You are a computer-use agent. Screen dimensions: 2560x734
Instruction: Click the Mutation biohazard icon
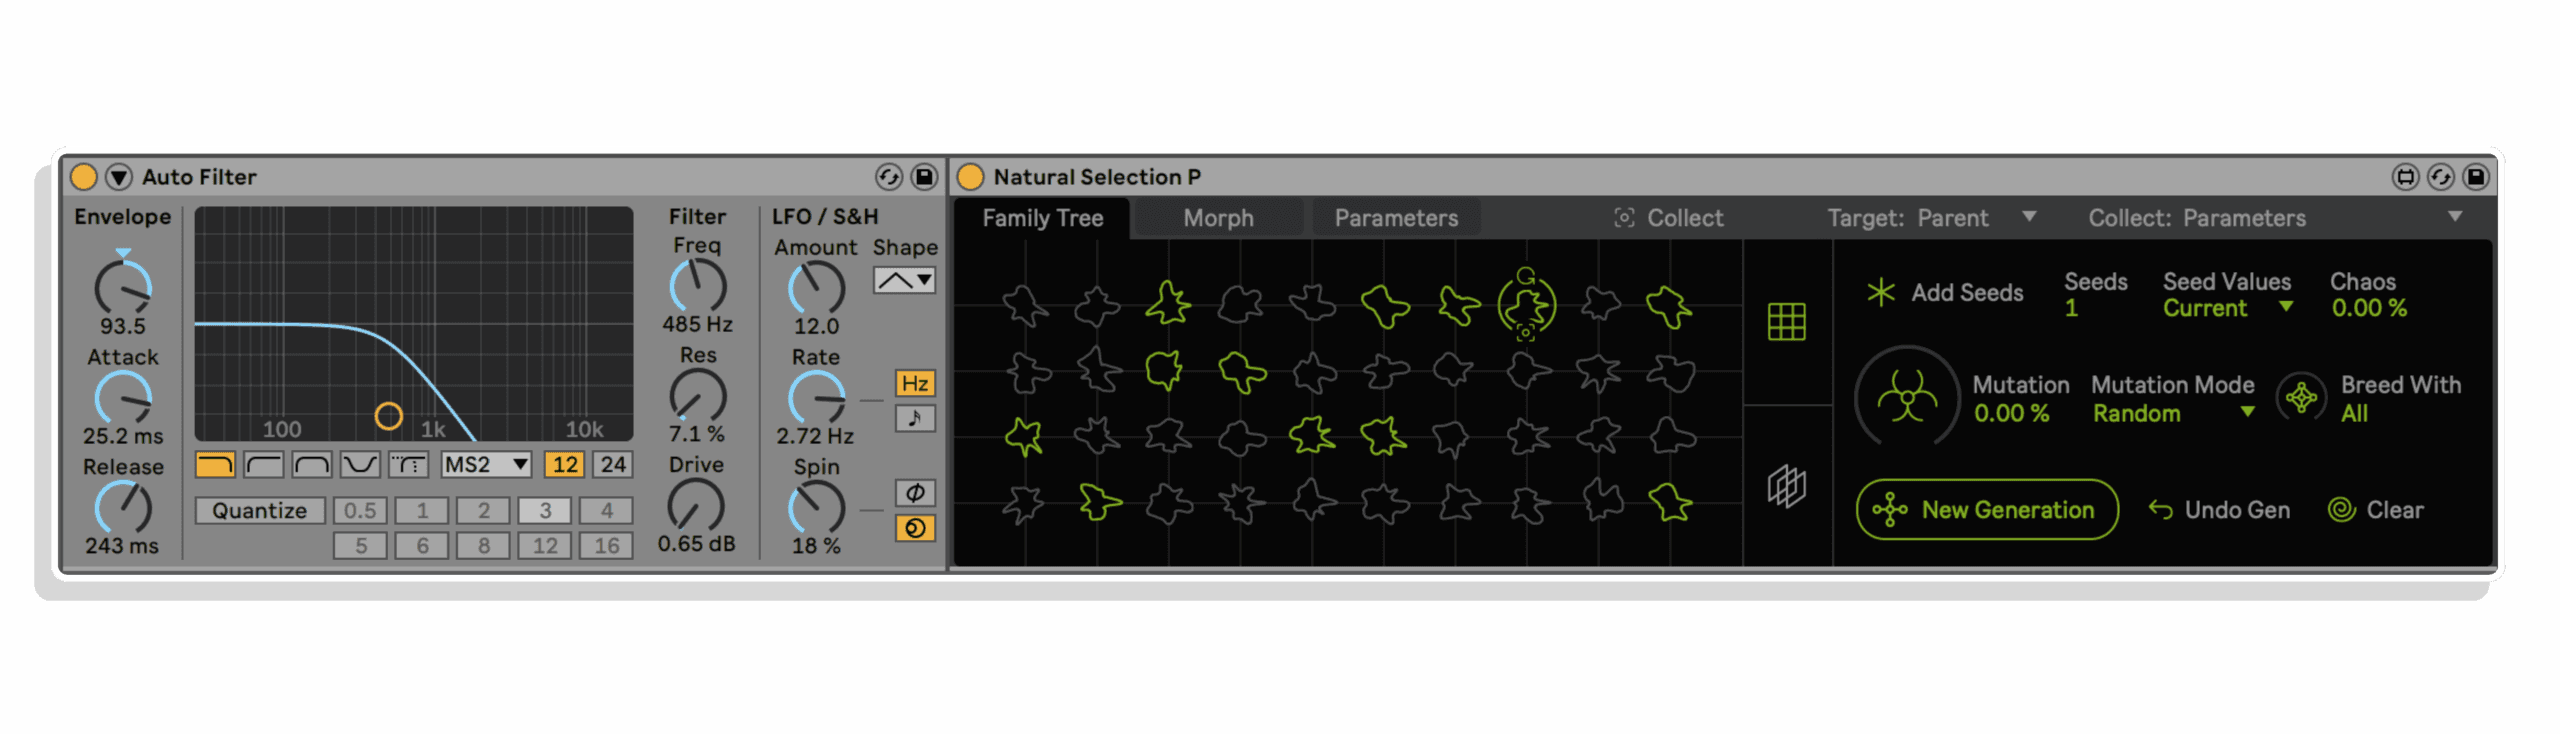[x=1907, y=398]
